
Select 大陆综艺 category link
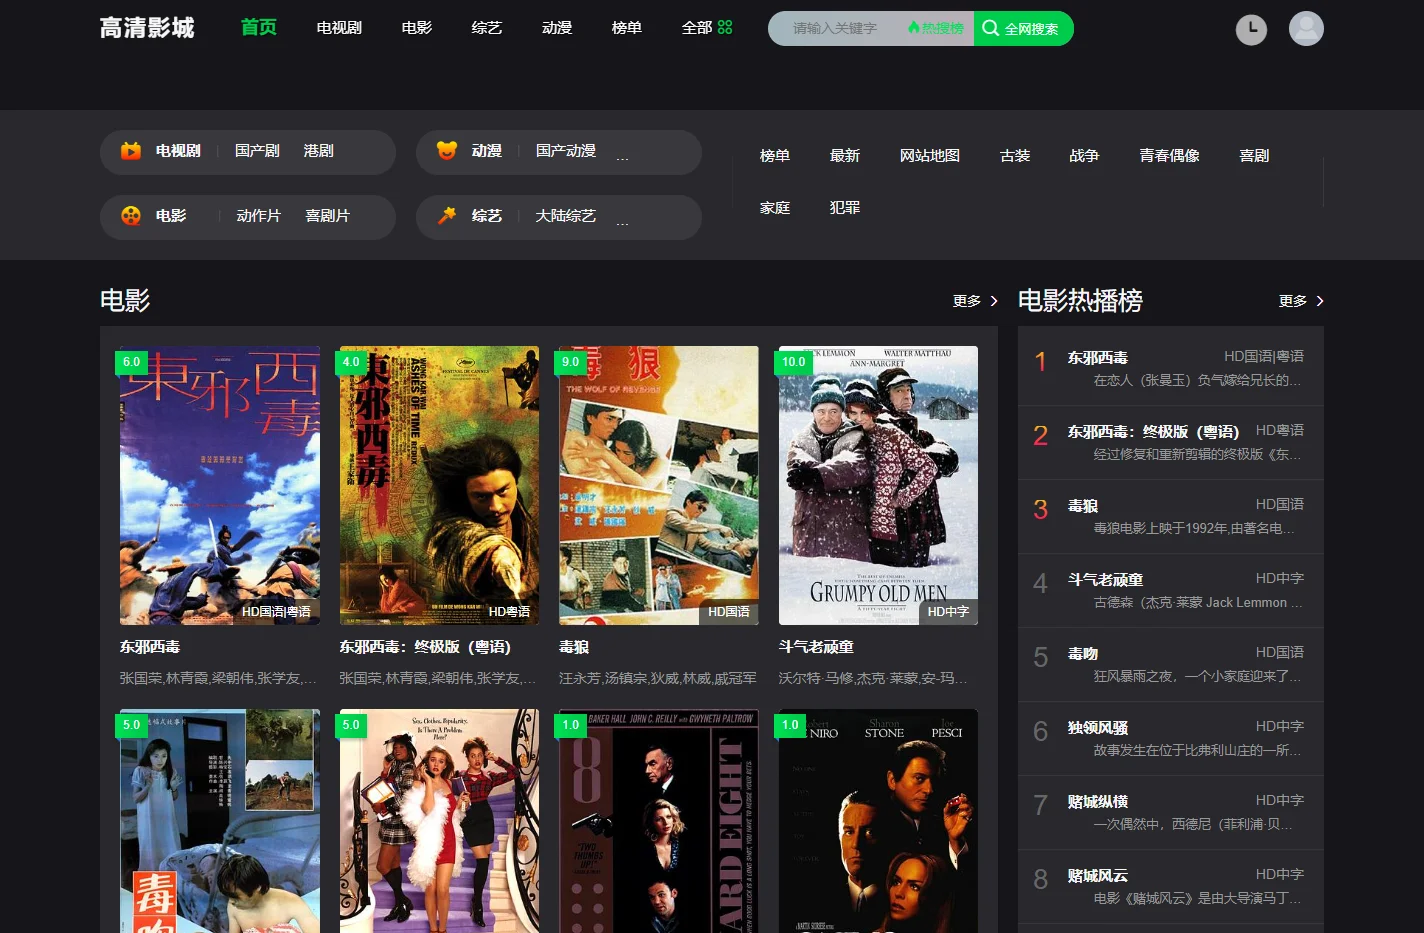click(565, 216)
